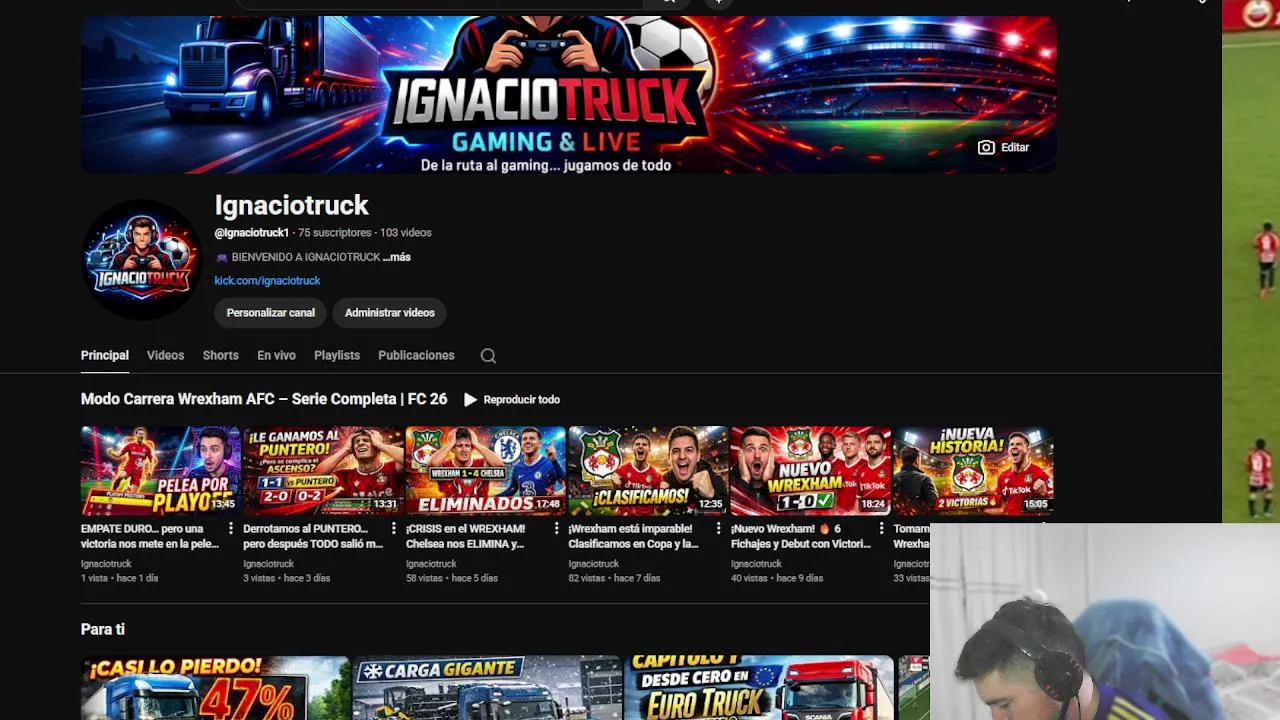
Task: Click the Derrotamos al PUNTERO video title
Action: pos(313,536)
